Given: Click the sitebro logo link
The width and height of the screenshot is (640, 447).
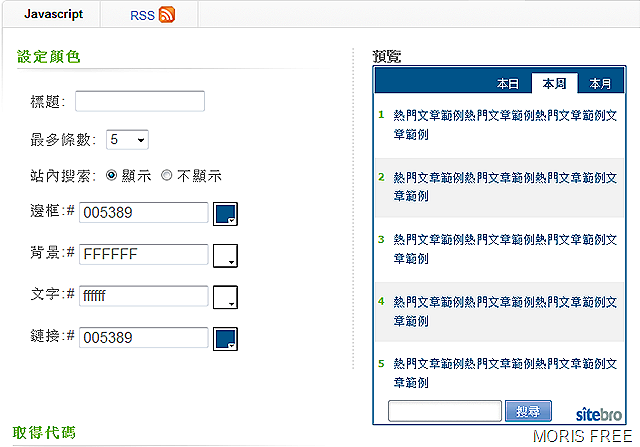Looking at the screenshot, I should click(598, 414).
